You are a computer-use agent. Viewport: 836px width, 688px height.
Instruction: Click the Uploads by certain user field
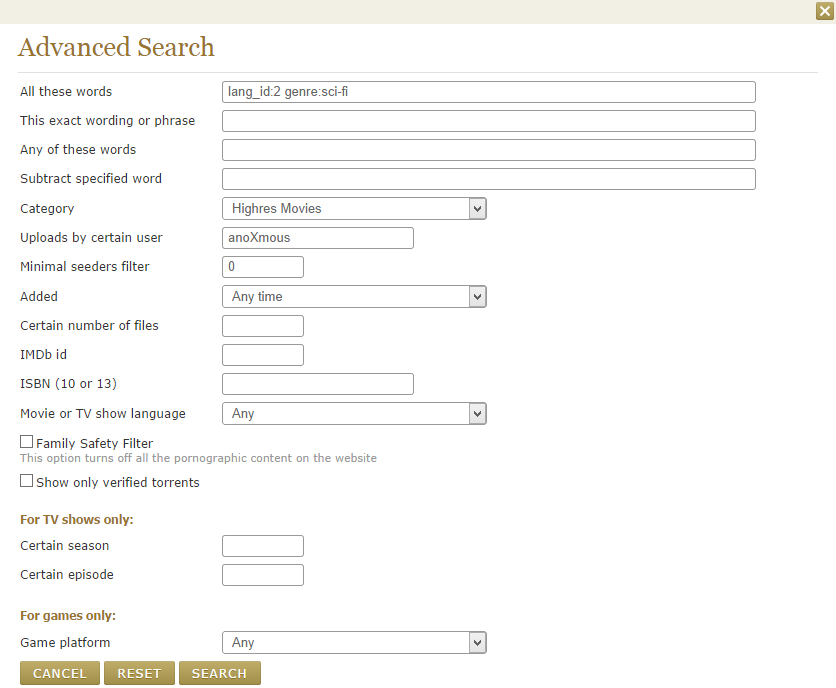[317, 238]
